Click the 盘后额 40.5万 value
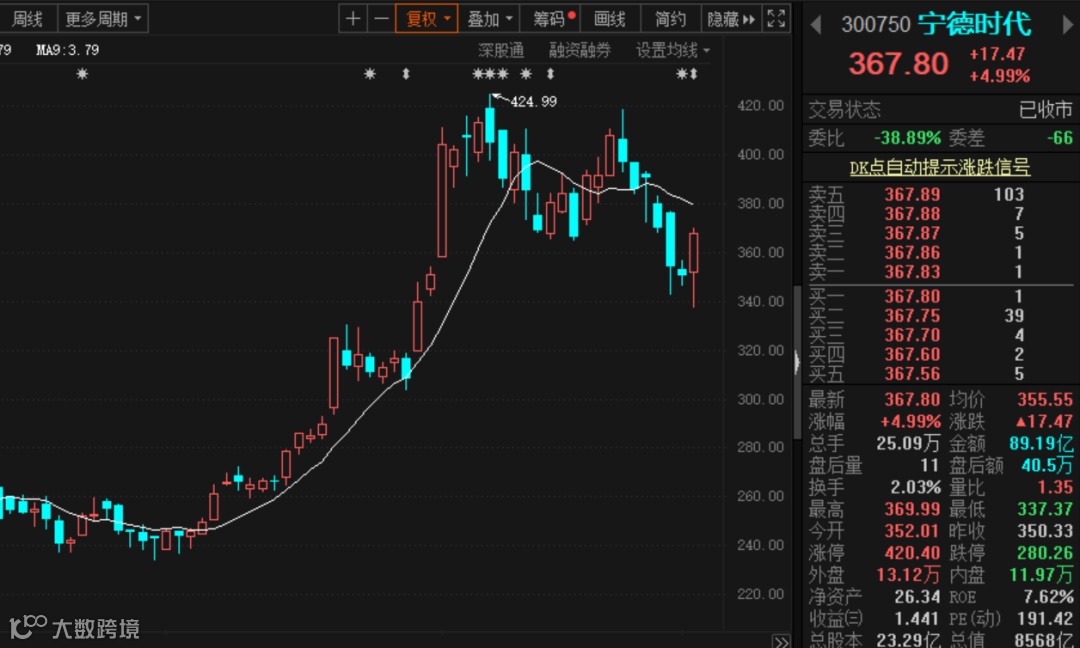This screenshot has height=648, width=1080. [1046, 466]
